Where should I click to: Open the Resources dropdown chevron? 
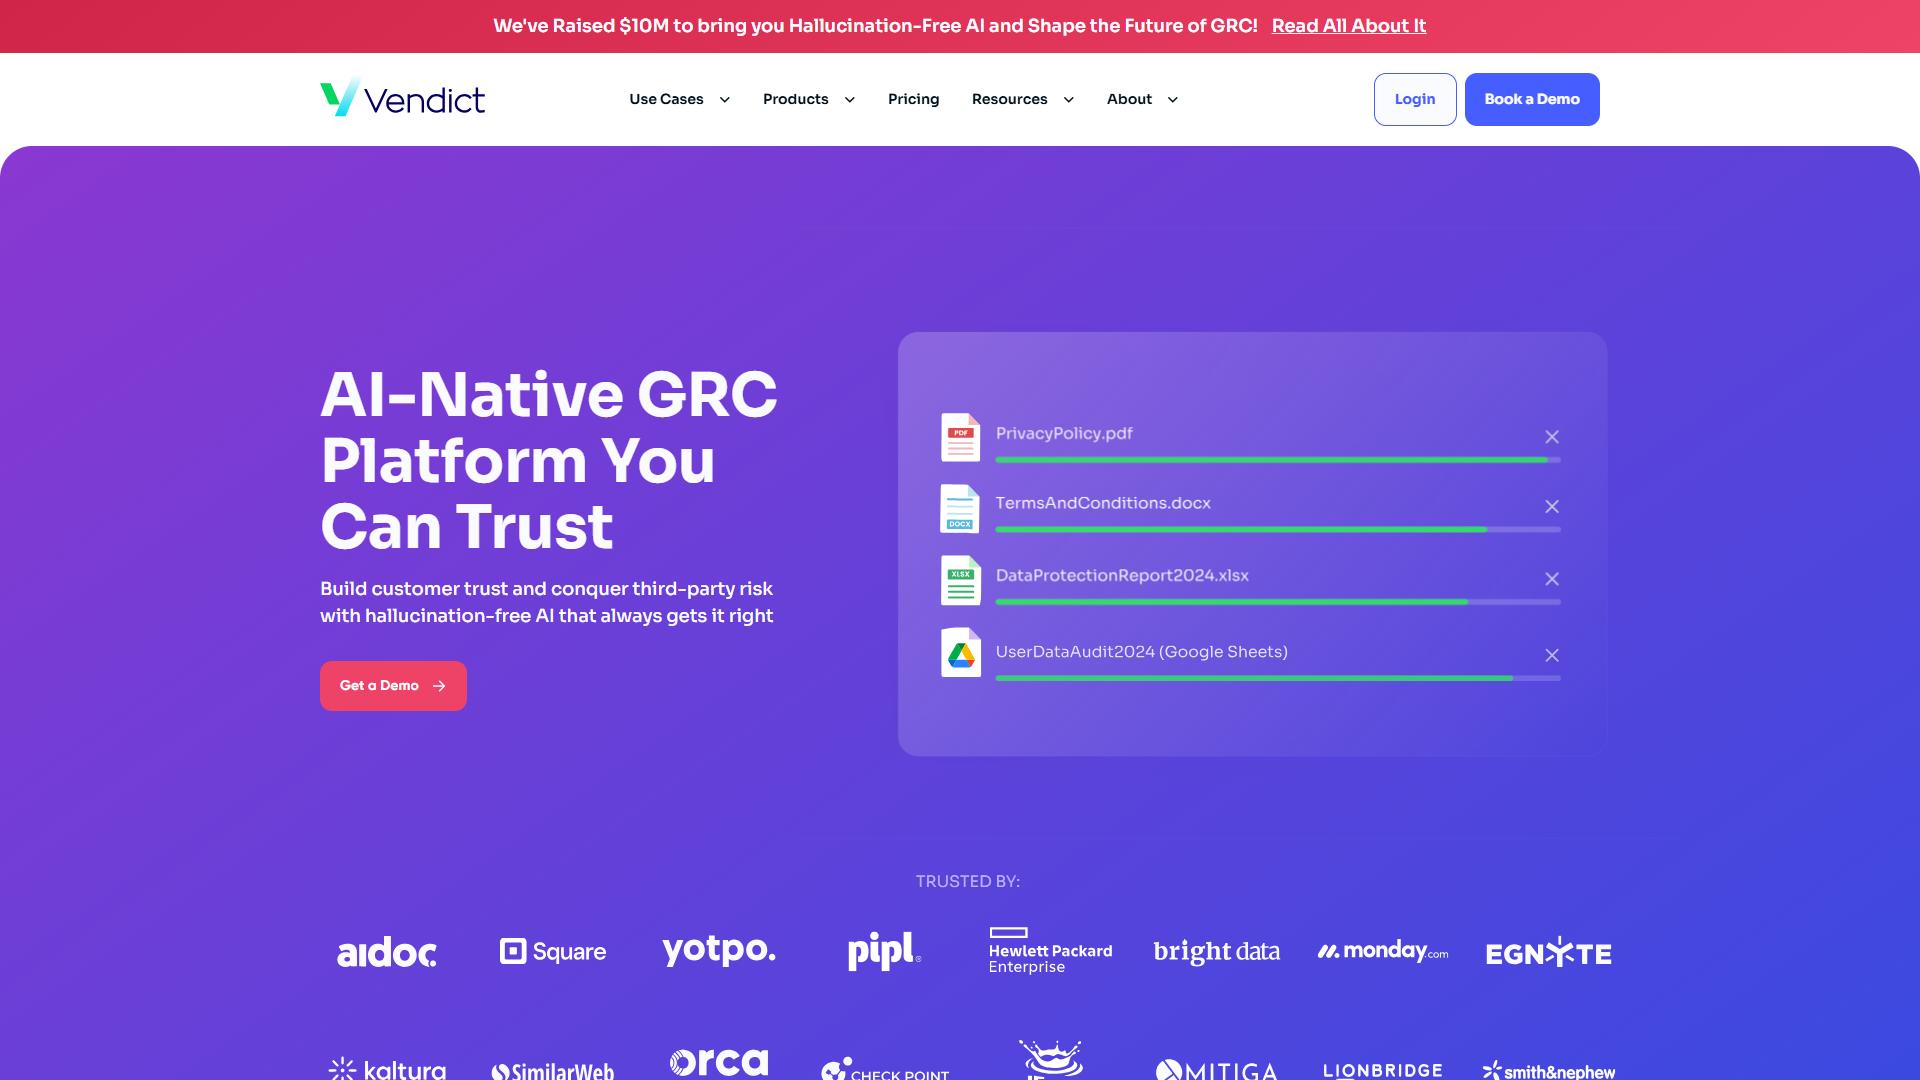tap(1068, 100)
